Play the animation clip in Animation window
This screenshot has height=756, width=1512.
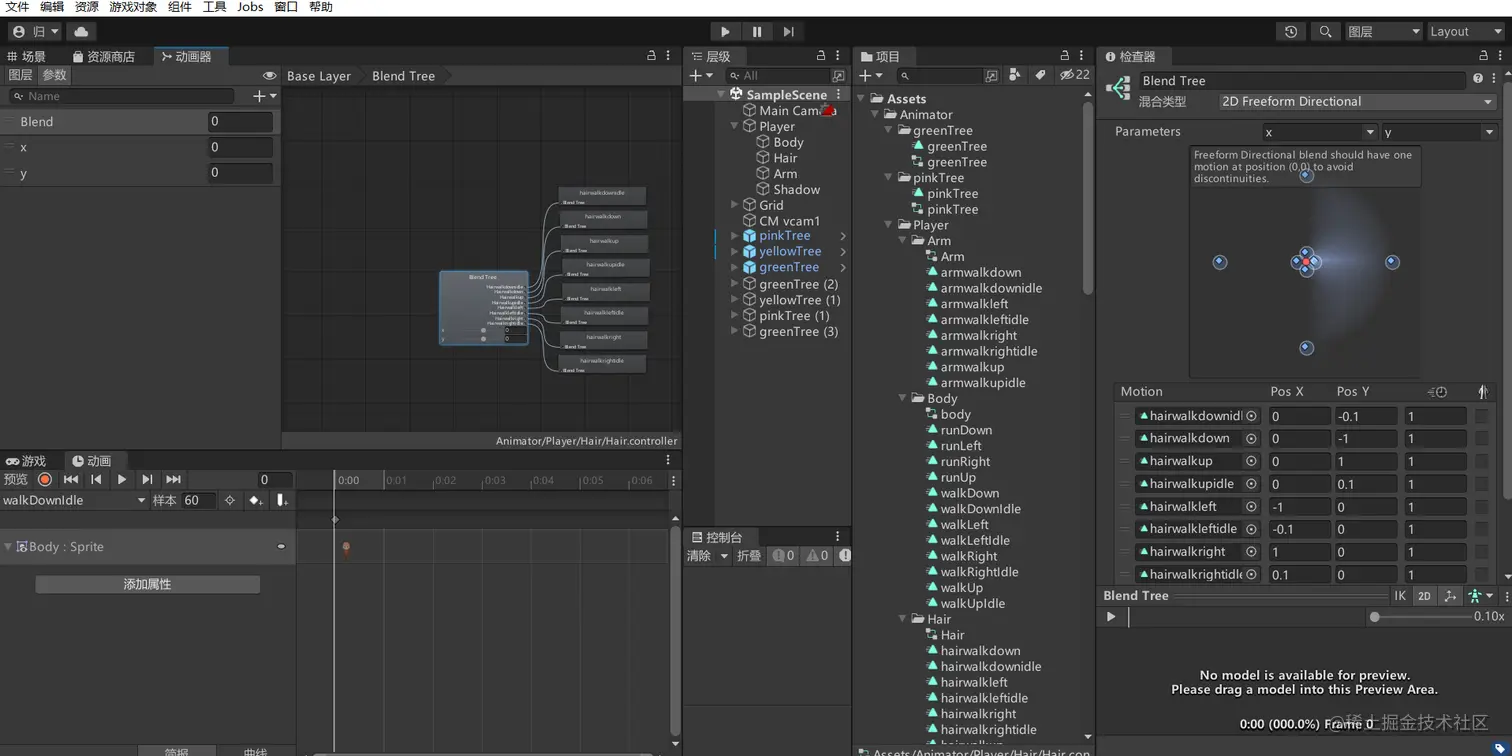coord(122,480)
